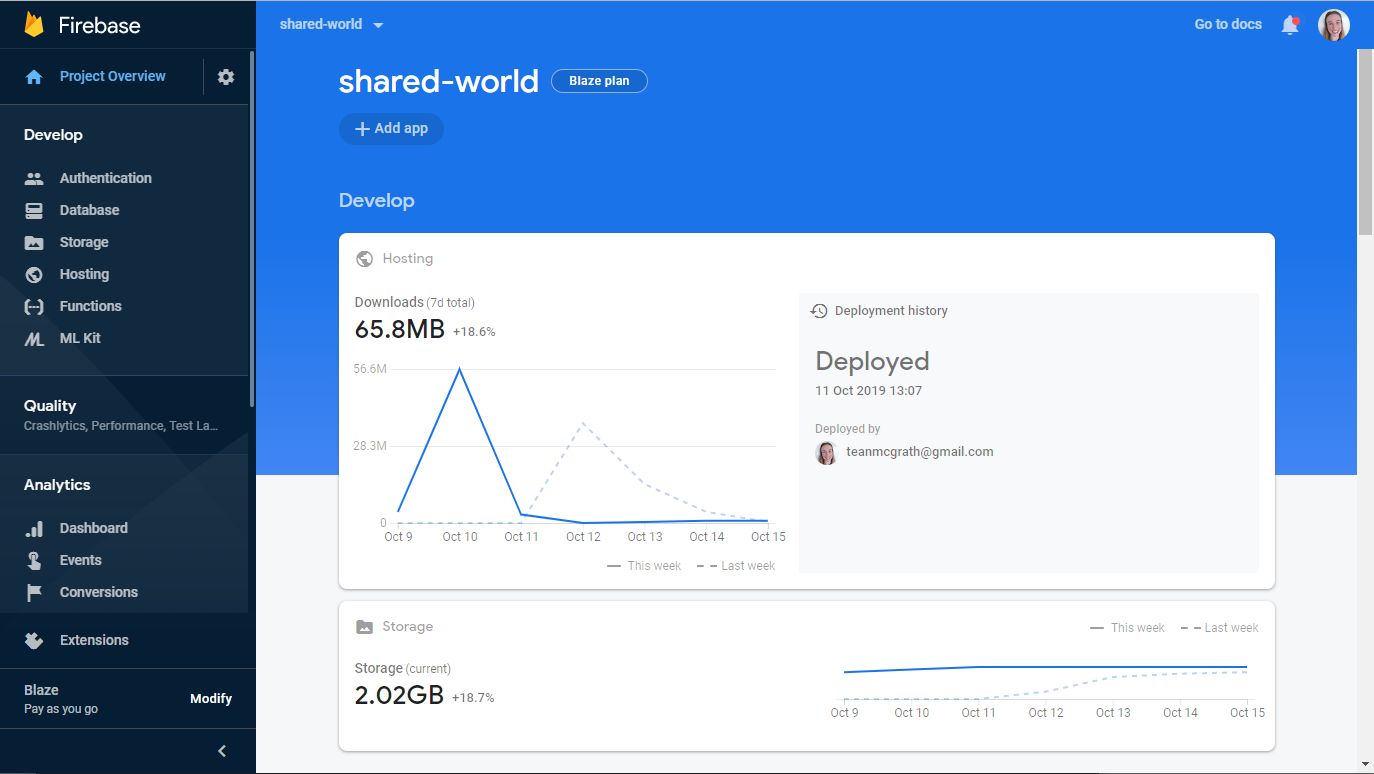1374x774 pixels.
Task: Click the Hosting card globe icon
Action: tap(365, 258)
